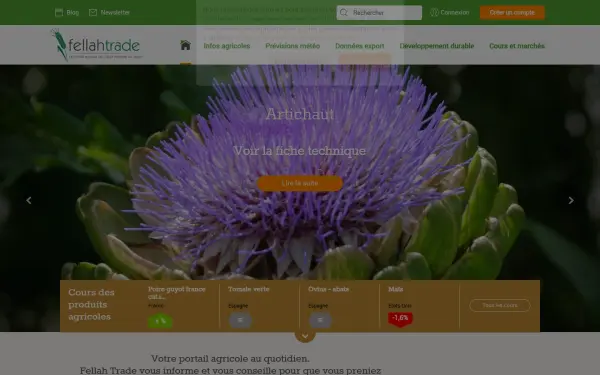Click the Connexion user icon

click(x=434, y=13)
